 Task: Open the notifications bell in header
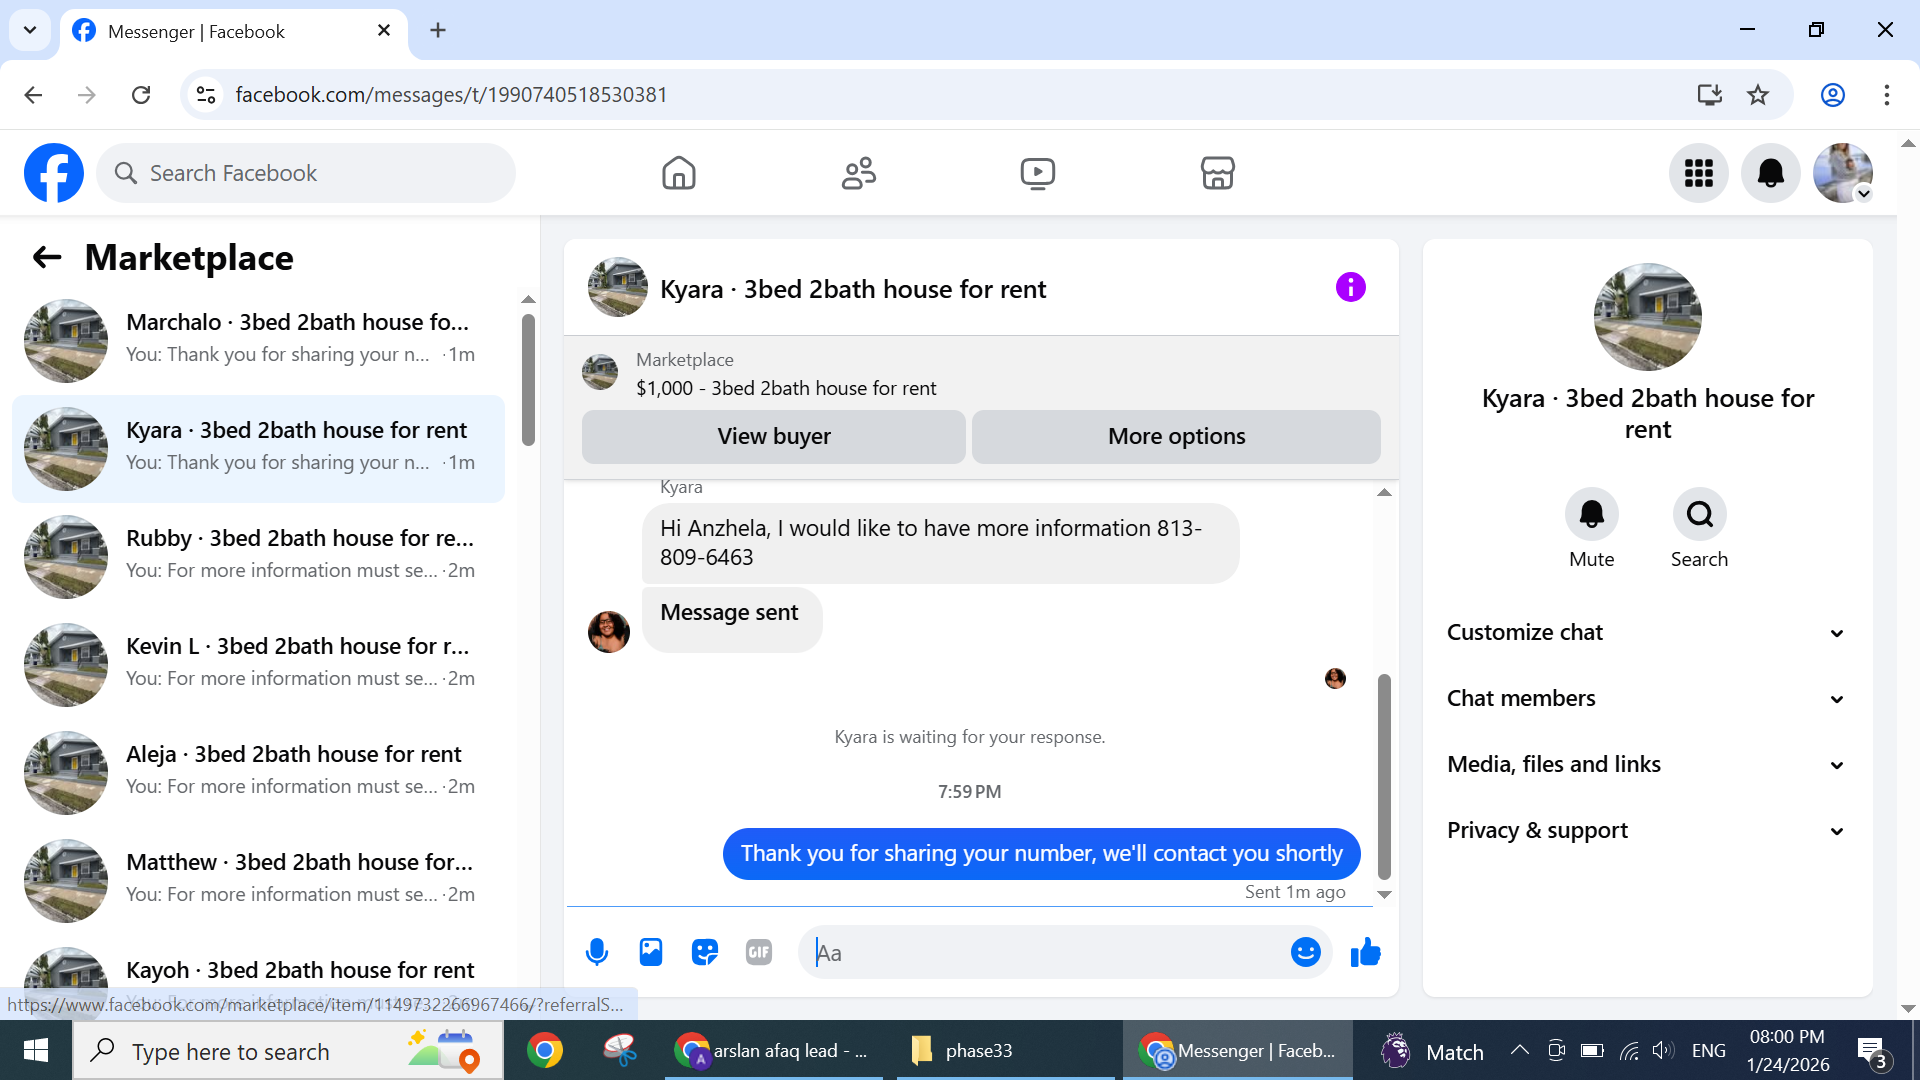coord(1770,173)
